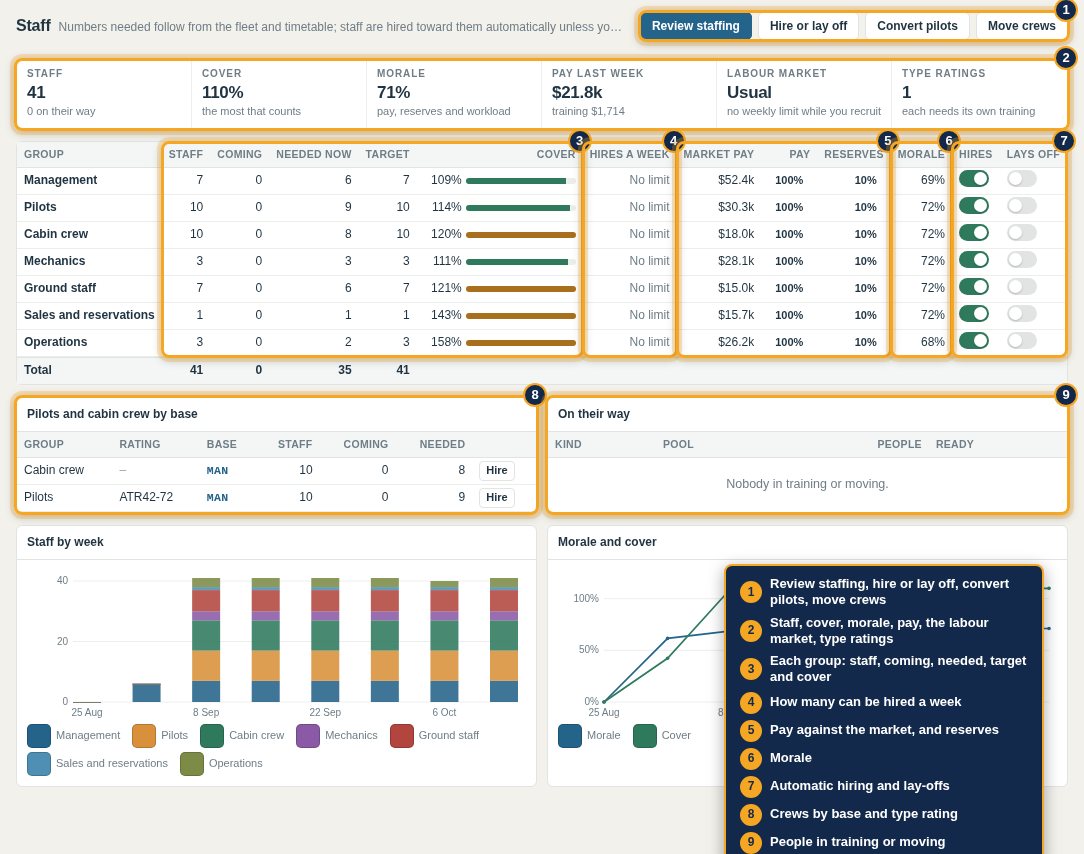This screenshot has height=854, width=1084.
Task: Click the Operations legend swatch
Action: pos(191,763)
